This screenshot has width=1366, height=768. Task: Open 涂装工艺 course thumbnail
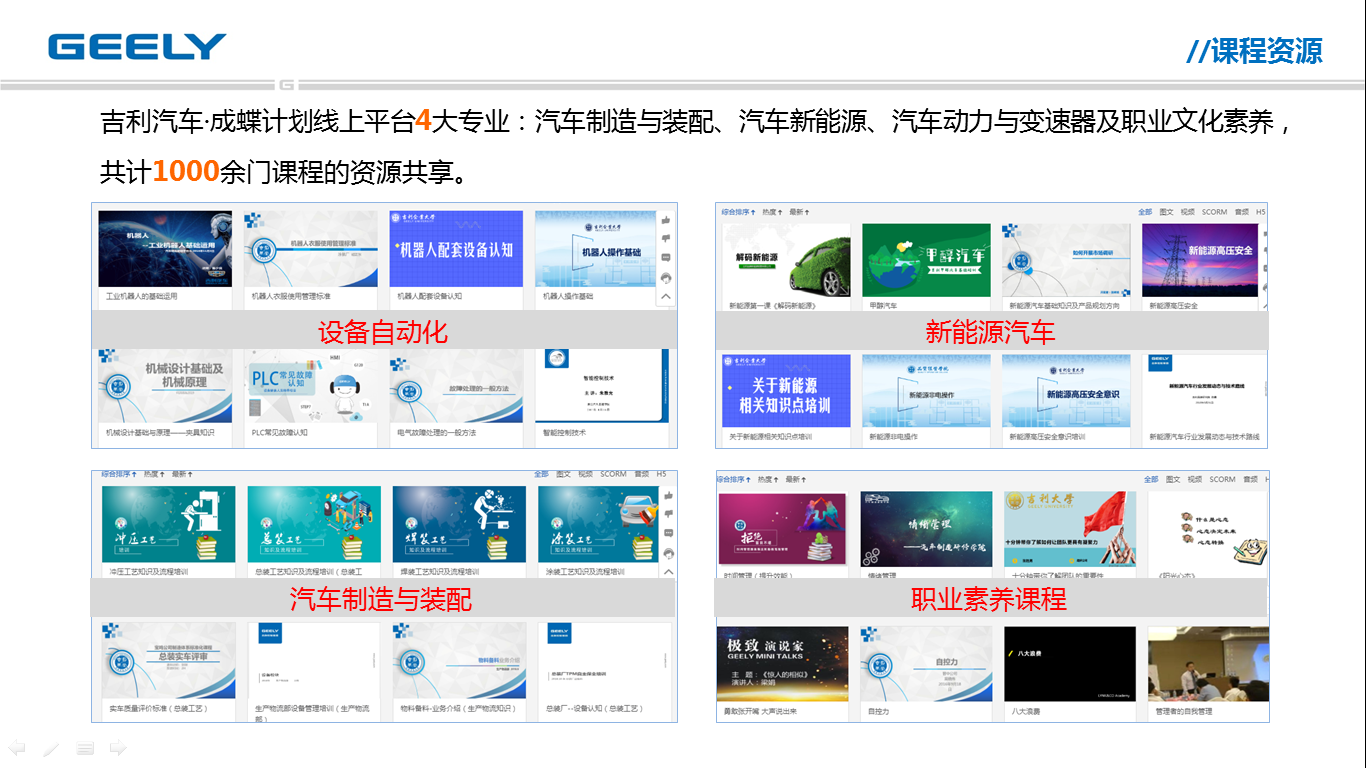coord(598,524)
